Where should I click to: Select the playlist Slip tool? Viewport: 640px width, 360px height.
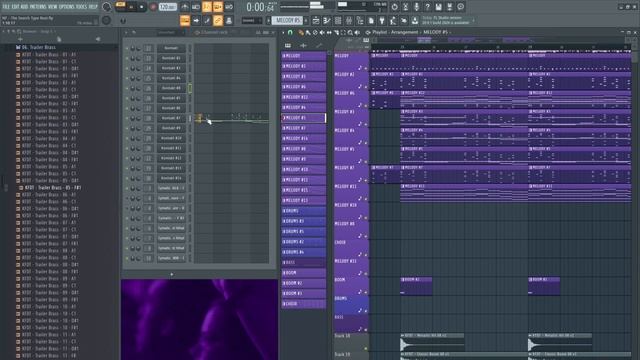[329, 32]
